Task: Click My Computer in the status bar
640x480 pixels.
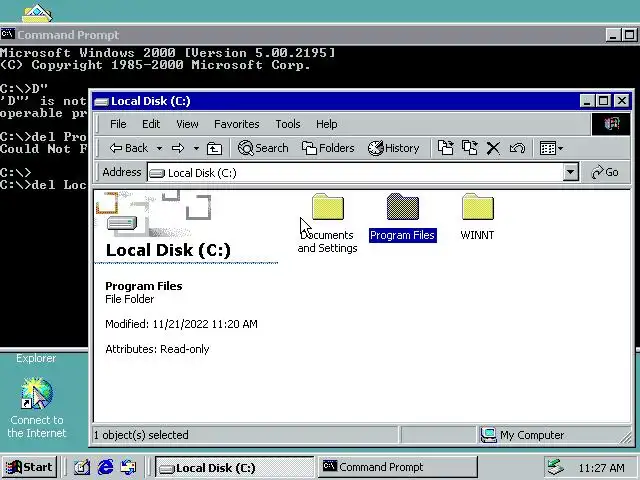Action: click(522, 435)
